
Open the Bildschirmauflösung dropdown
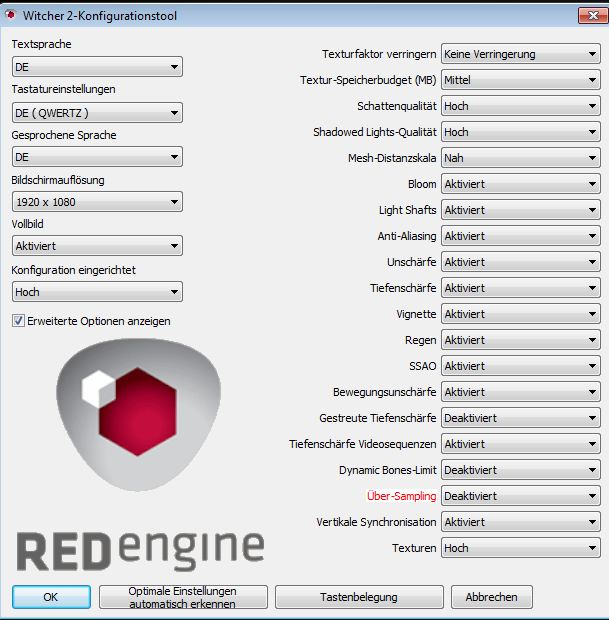coord(97,202)
